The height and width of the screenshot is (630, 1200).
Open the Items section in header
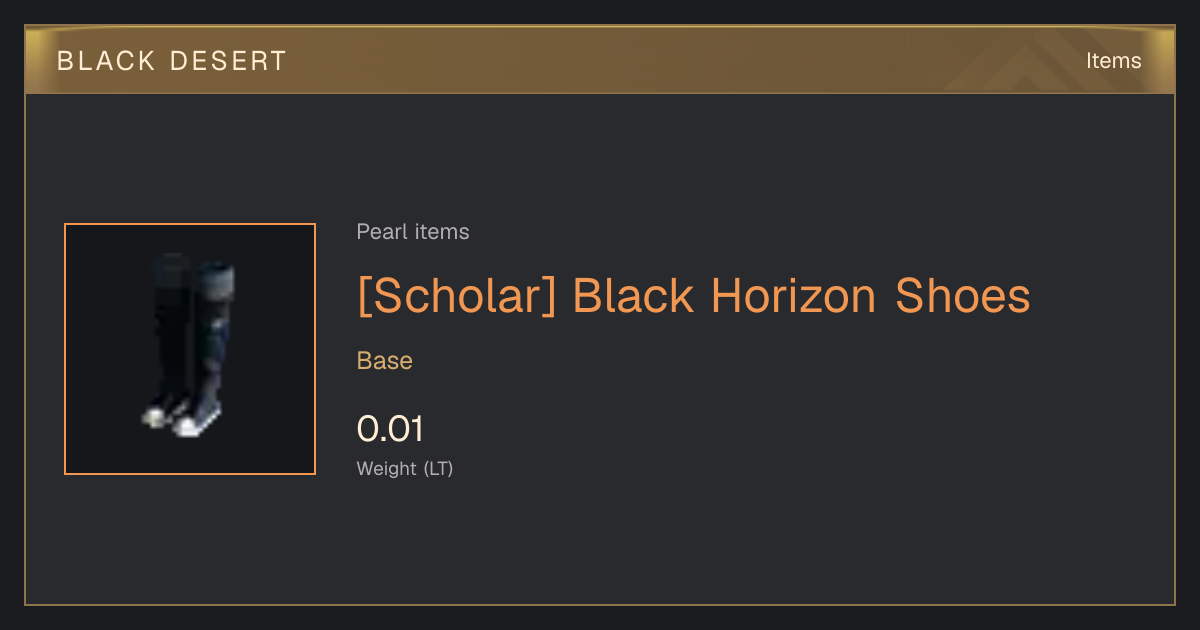tap(1113, 60)
